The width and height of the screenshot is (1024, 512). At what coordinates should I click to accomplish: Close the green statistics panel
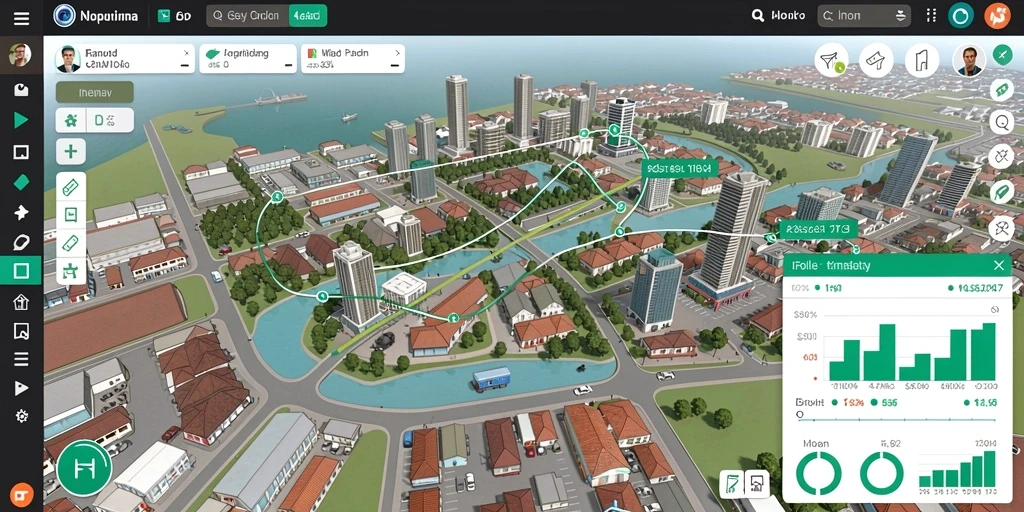(999, 265)
